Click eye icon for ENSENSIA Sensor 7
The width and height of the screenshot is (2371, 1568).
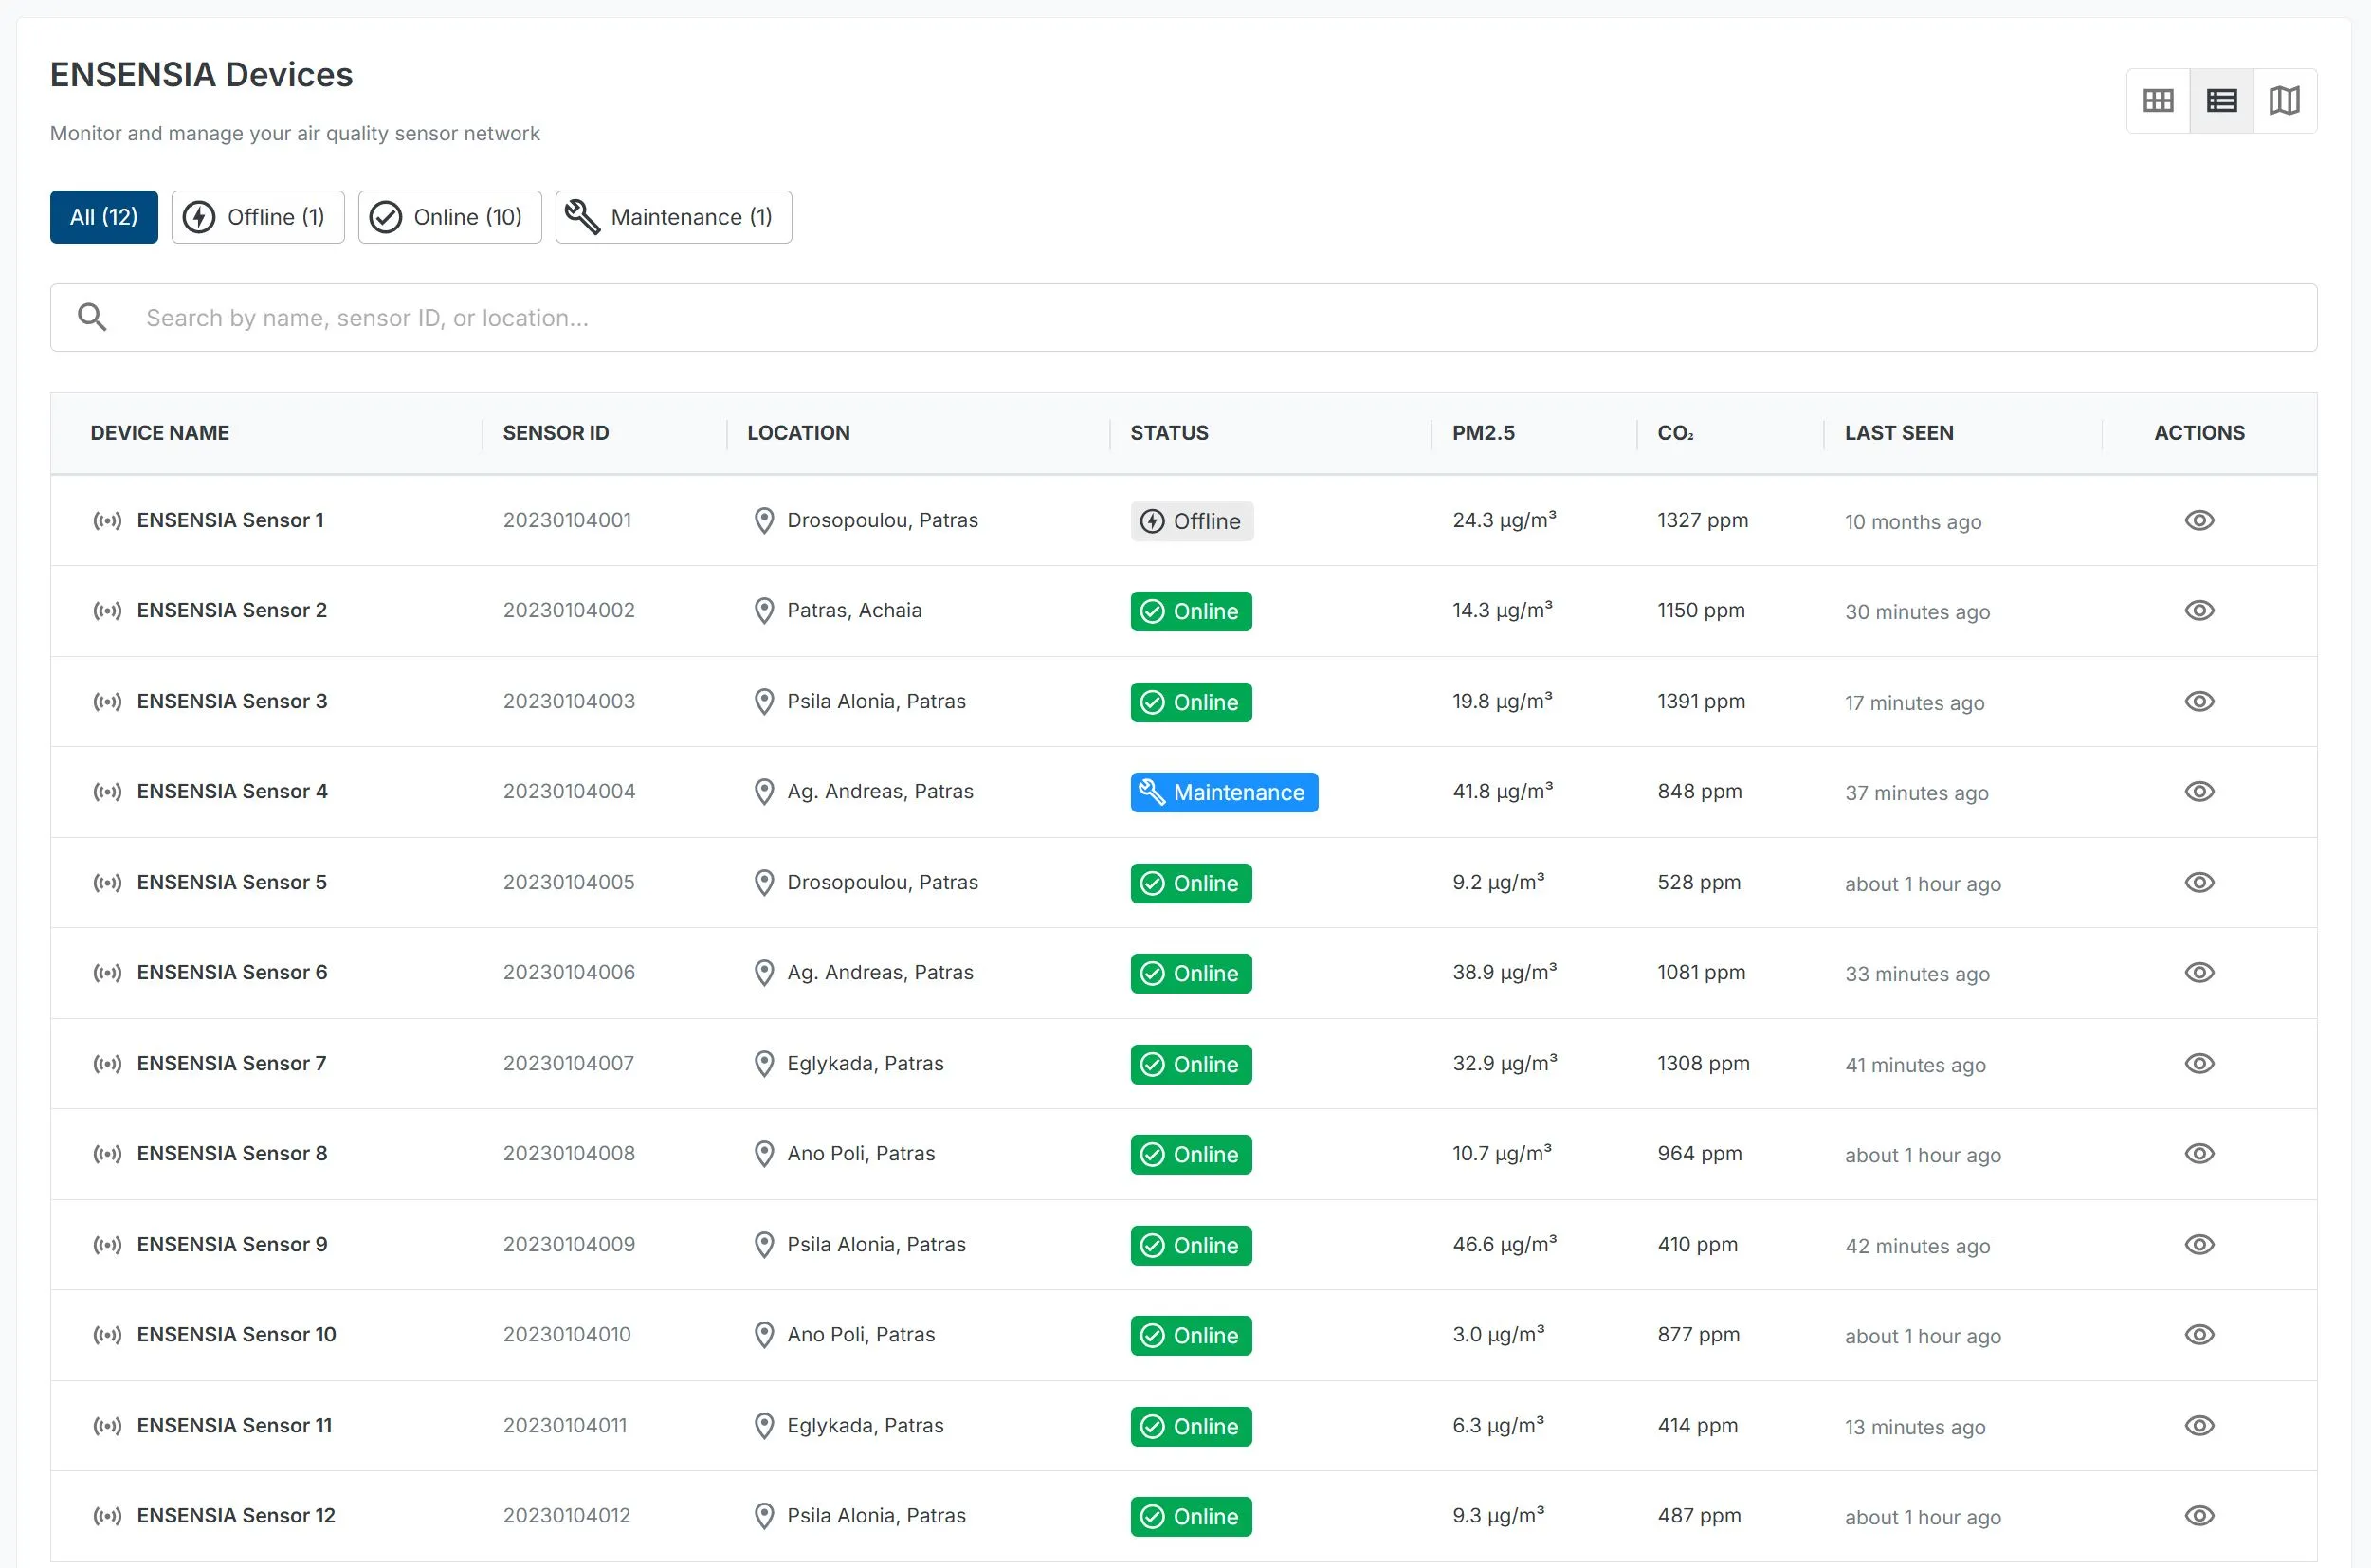pos(2199,1064)
